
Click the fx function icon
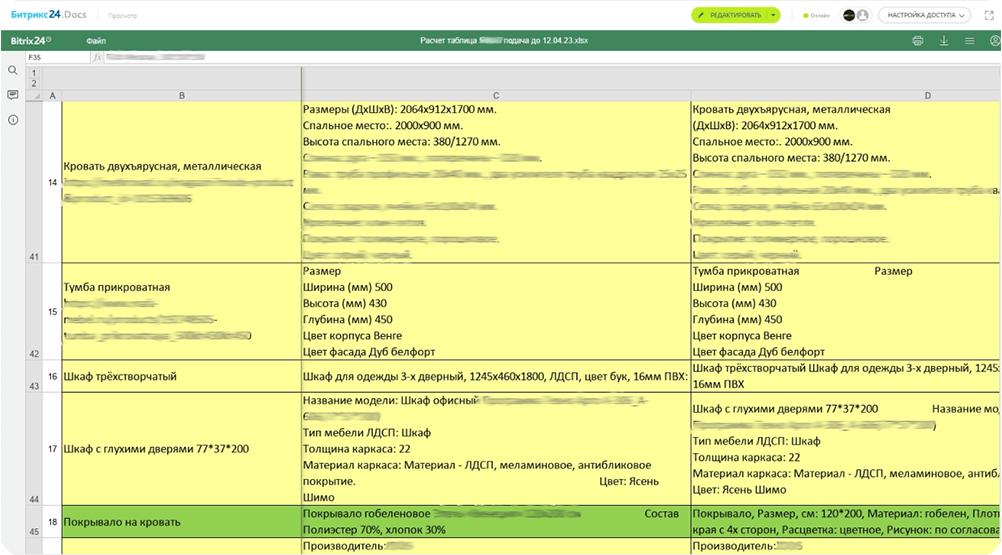[x=97, y=57]
